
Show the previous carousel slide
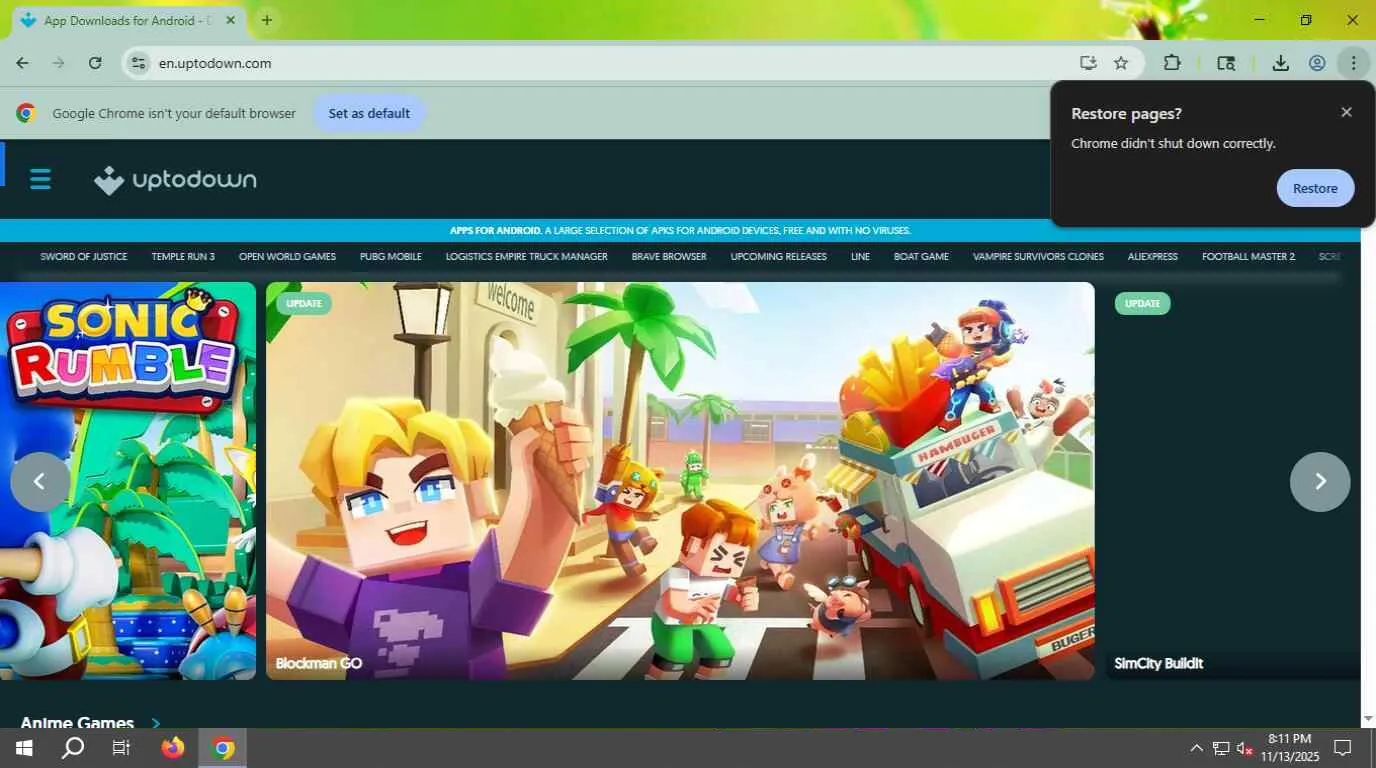click(40, 482)
